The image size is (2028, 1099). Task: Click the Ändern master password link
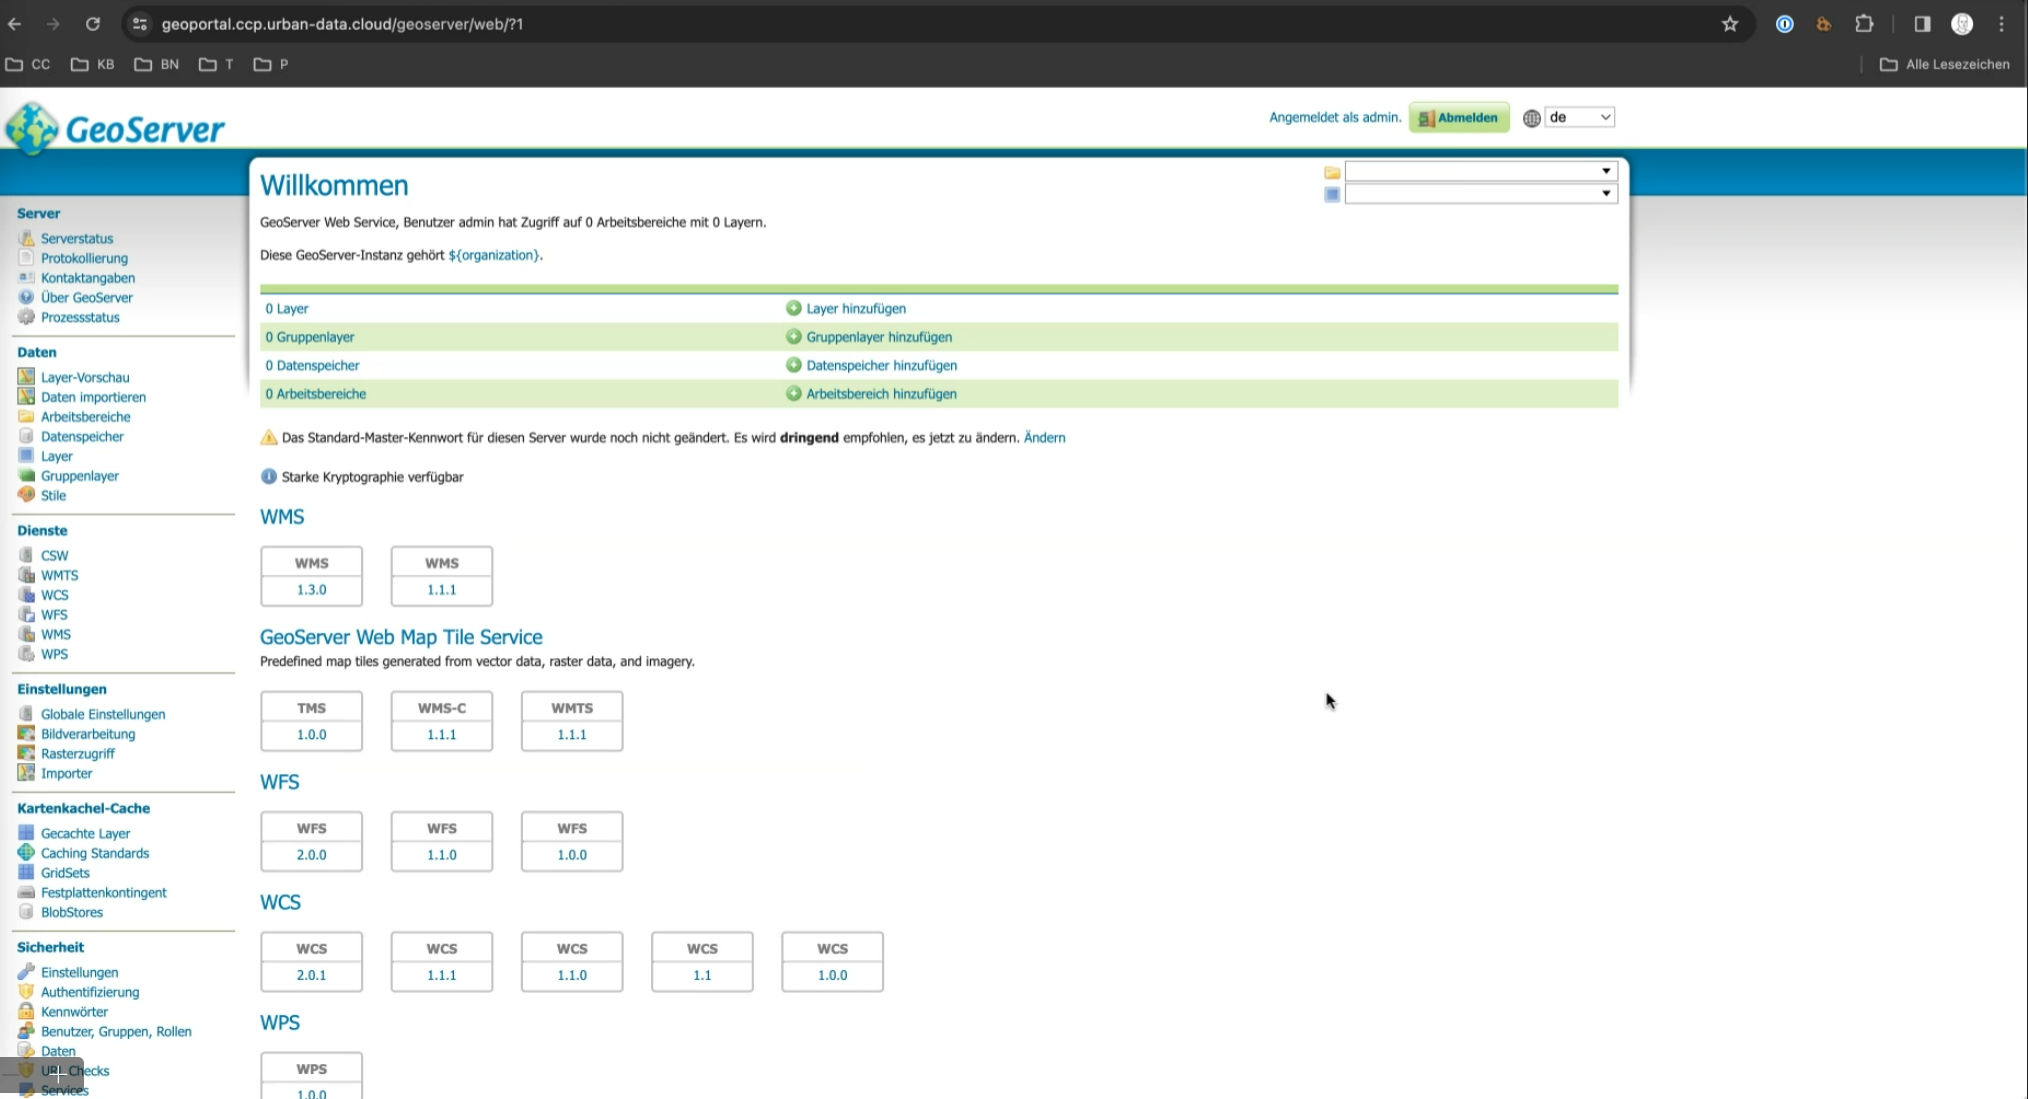click(1045, 437)
